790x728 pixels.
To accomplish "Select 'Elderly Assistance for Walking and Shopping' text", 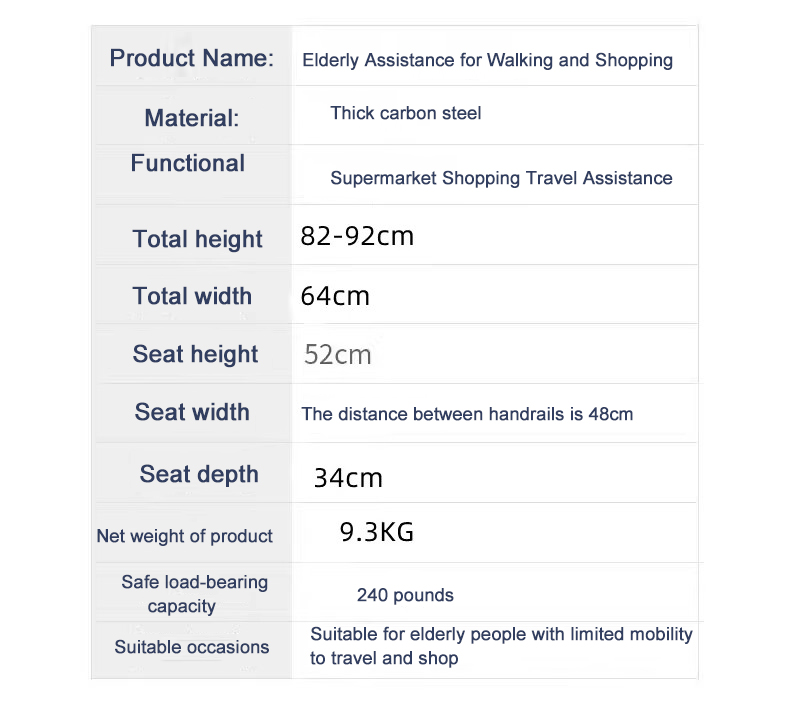I will 487,60.
